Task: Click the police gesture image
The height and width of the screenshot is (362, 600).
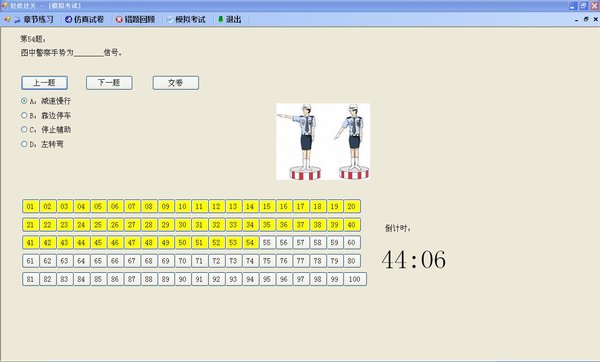Action: tap(323, 141)
